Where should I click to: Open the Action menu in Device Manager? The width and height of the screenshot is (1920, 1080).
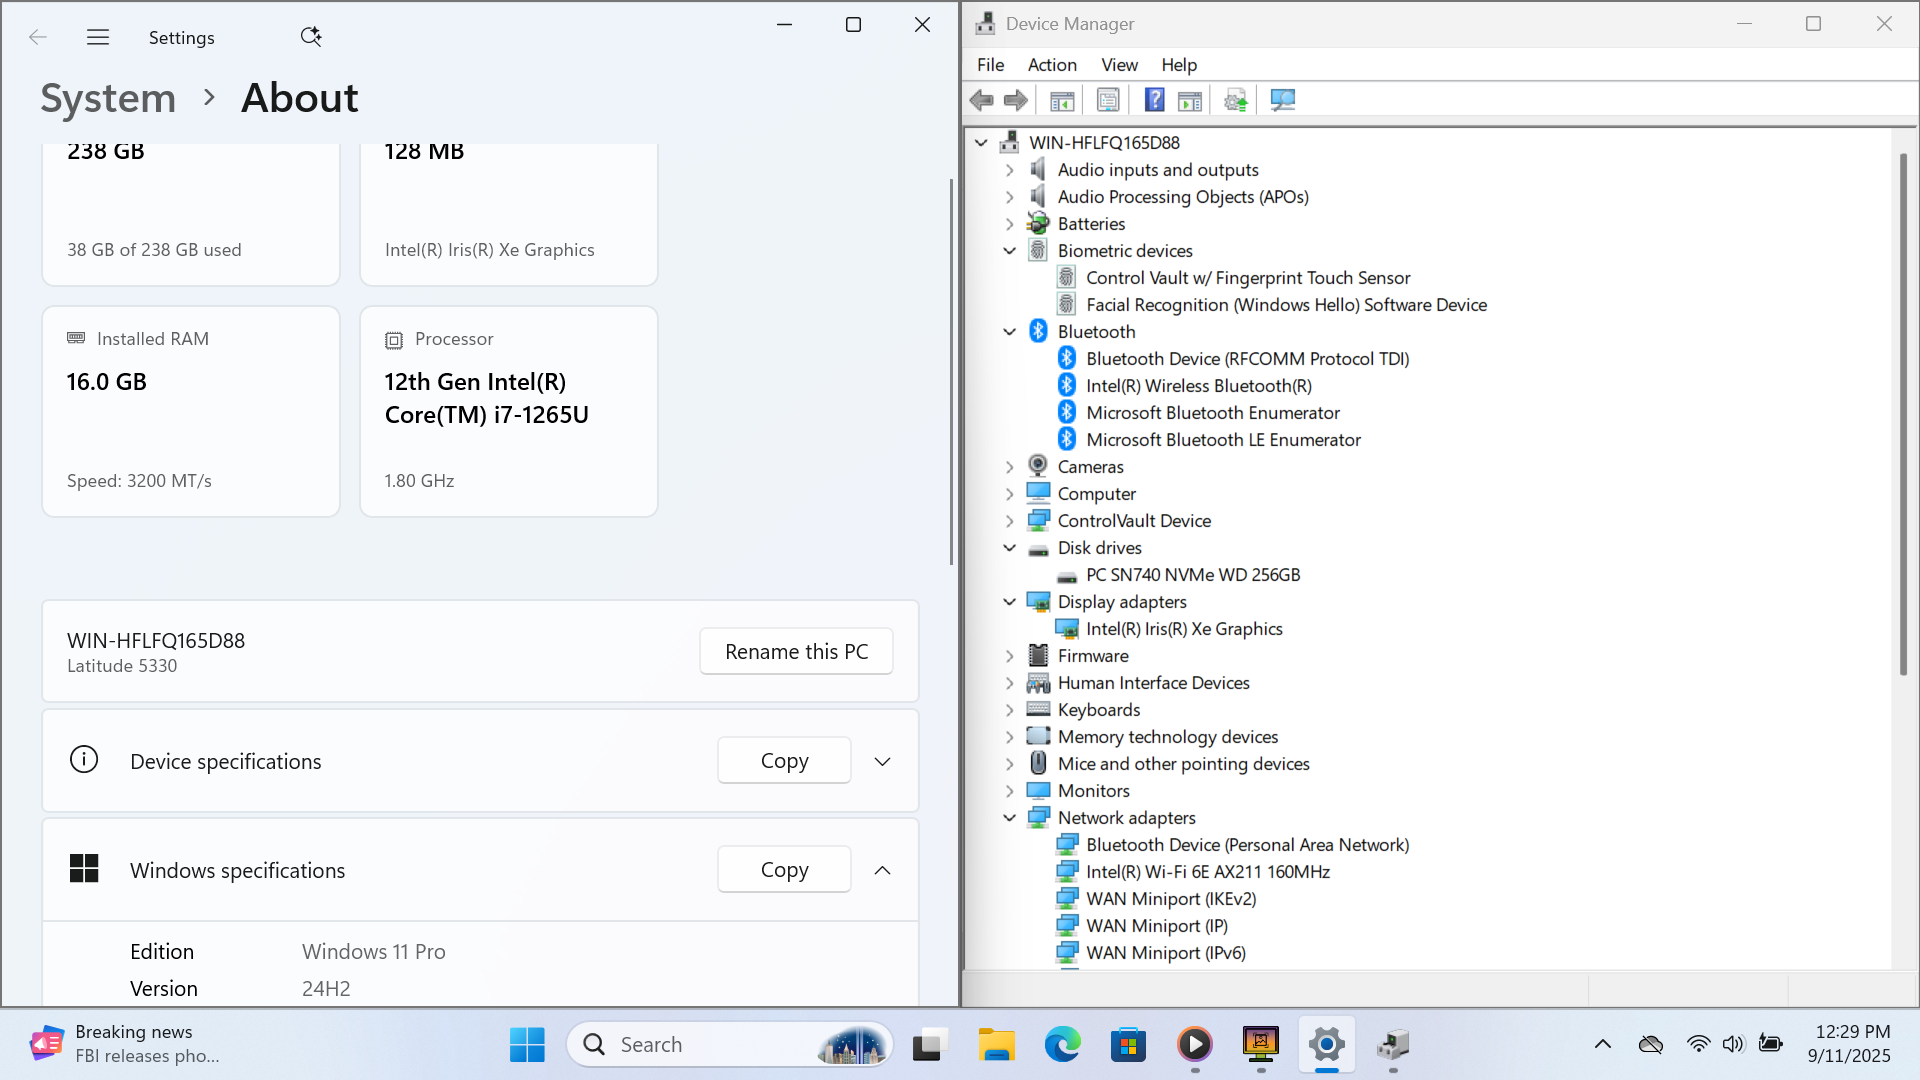tap(1052, 65)
